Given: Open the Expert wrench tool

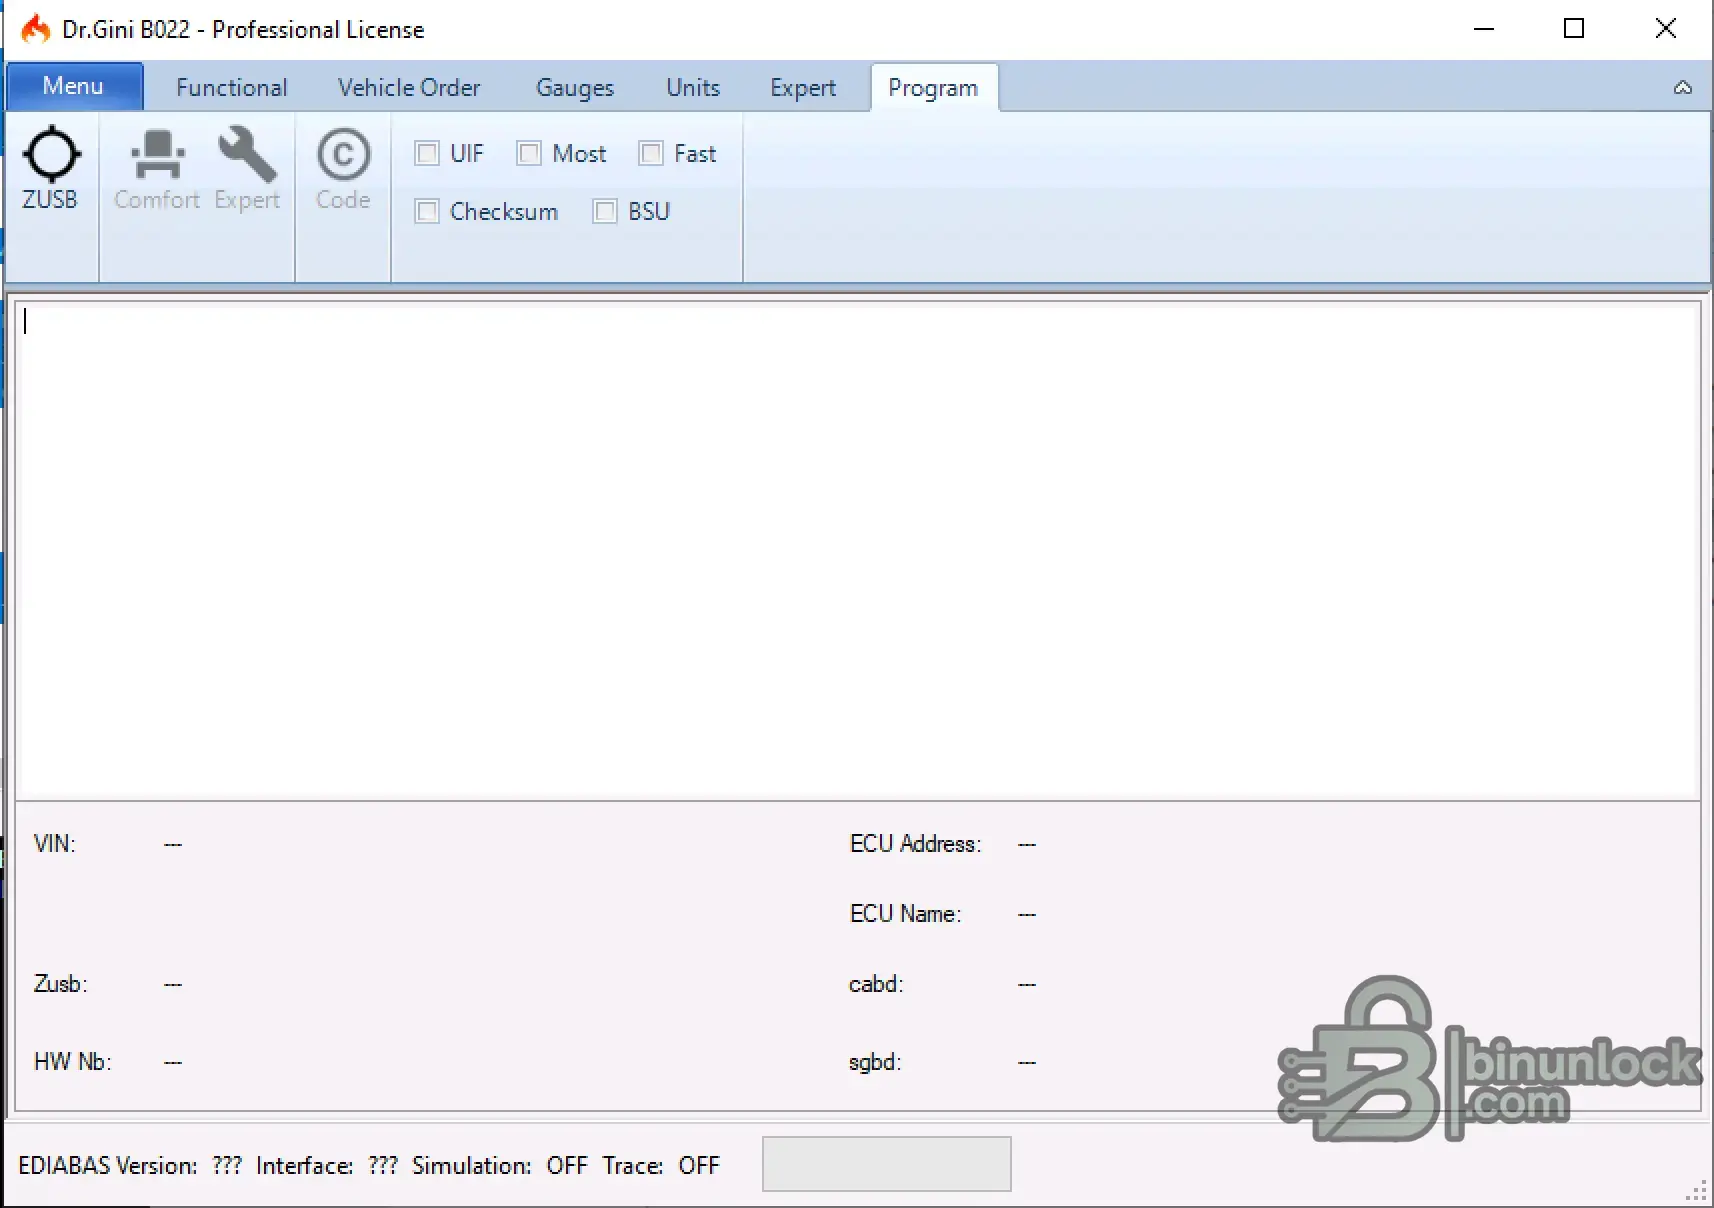Looking at the screenshot, I should point(247,155).
